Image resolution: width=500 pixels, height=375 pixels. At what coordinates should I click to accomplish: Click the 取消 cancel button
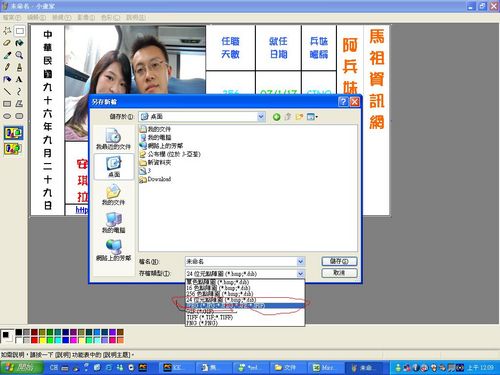(x=339, y=273)
